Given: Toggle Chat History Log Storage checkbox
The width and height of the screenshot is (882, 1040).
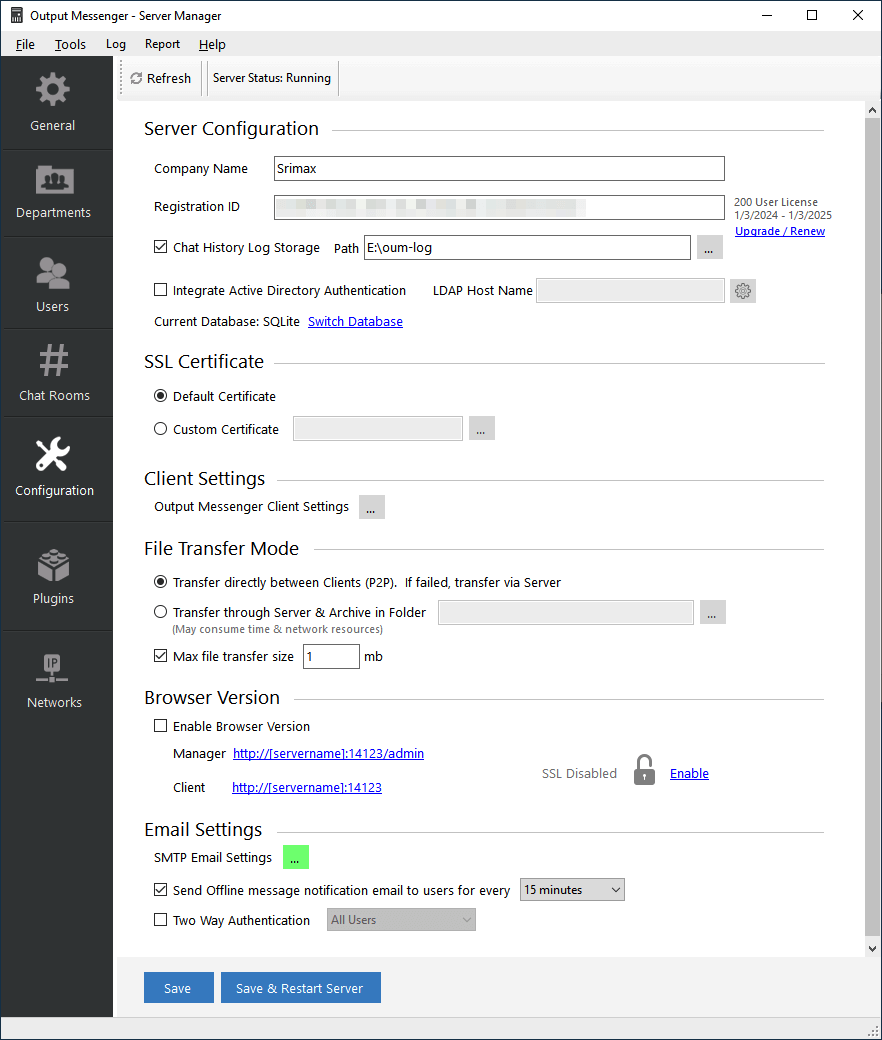Looking at the screenshot, I should click(x=160, y=247).
